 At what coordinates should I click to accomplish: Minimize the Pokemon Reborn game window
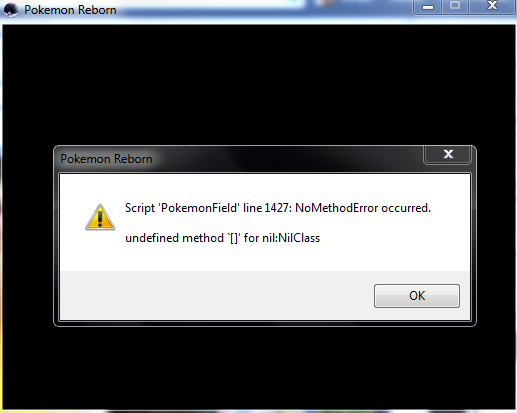tap(428, 7)
